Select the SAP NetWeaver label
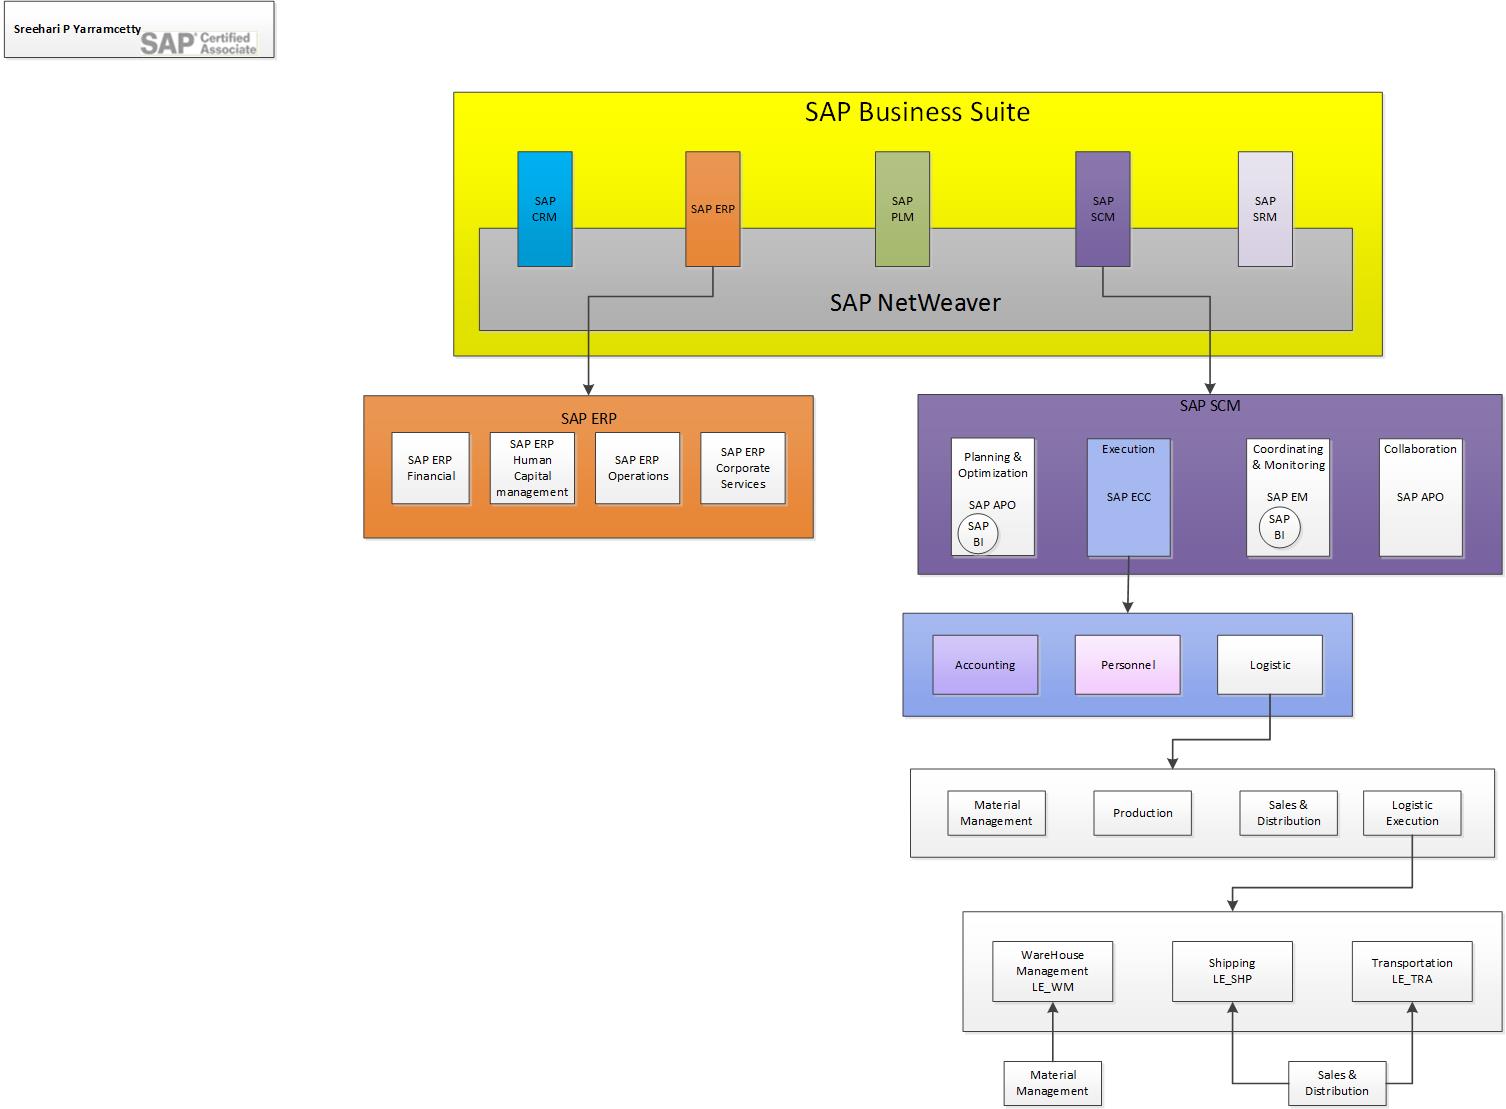Viewport: 1506px width, 1109px height. click(915, 302)
